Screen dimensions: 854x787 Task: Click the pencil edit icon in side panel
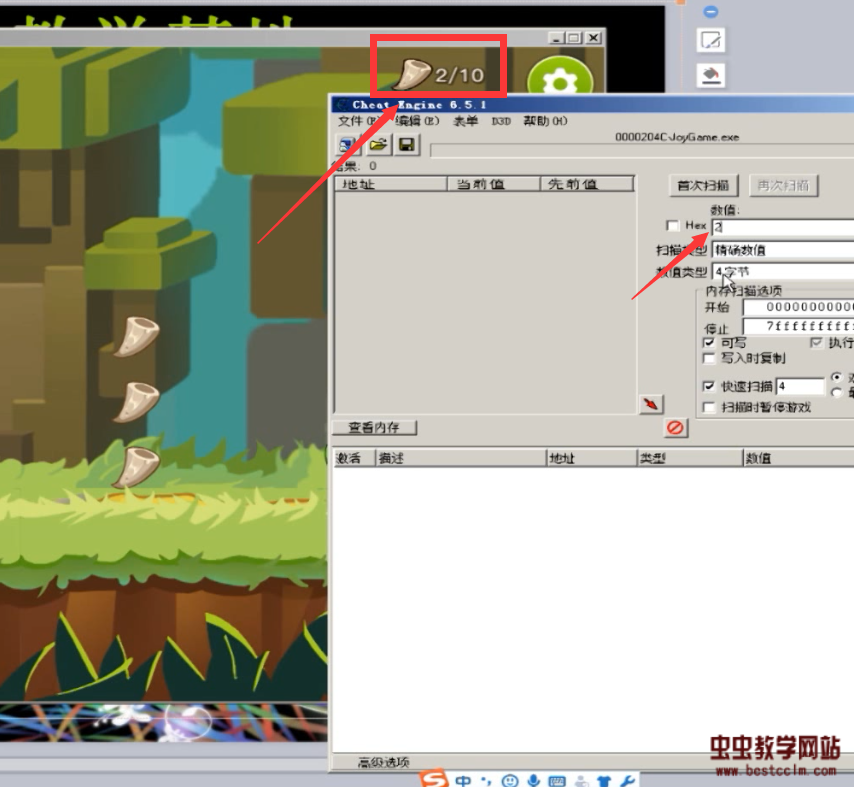(x=711, y=40)
